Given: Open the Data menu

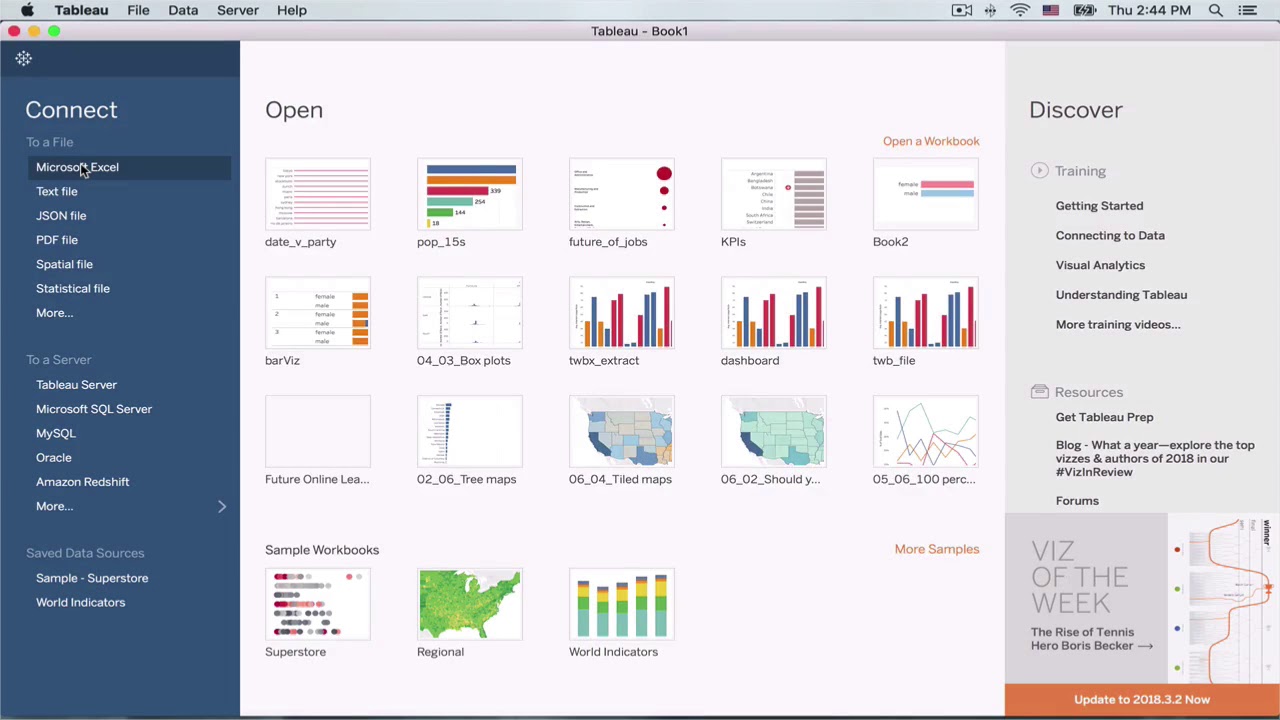Looking at the screenshot, I should (183, 10).
